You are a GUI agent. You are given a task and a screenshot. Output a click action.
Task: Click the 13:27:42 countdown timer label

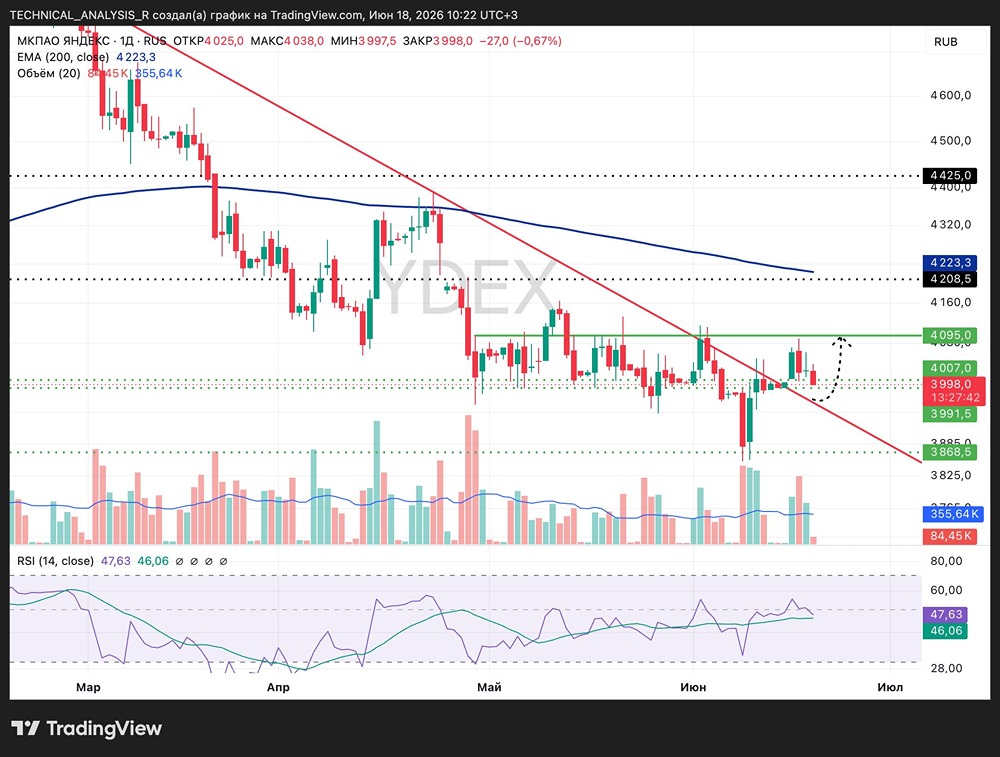[x=955, y=397]
